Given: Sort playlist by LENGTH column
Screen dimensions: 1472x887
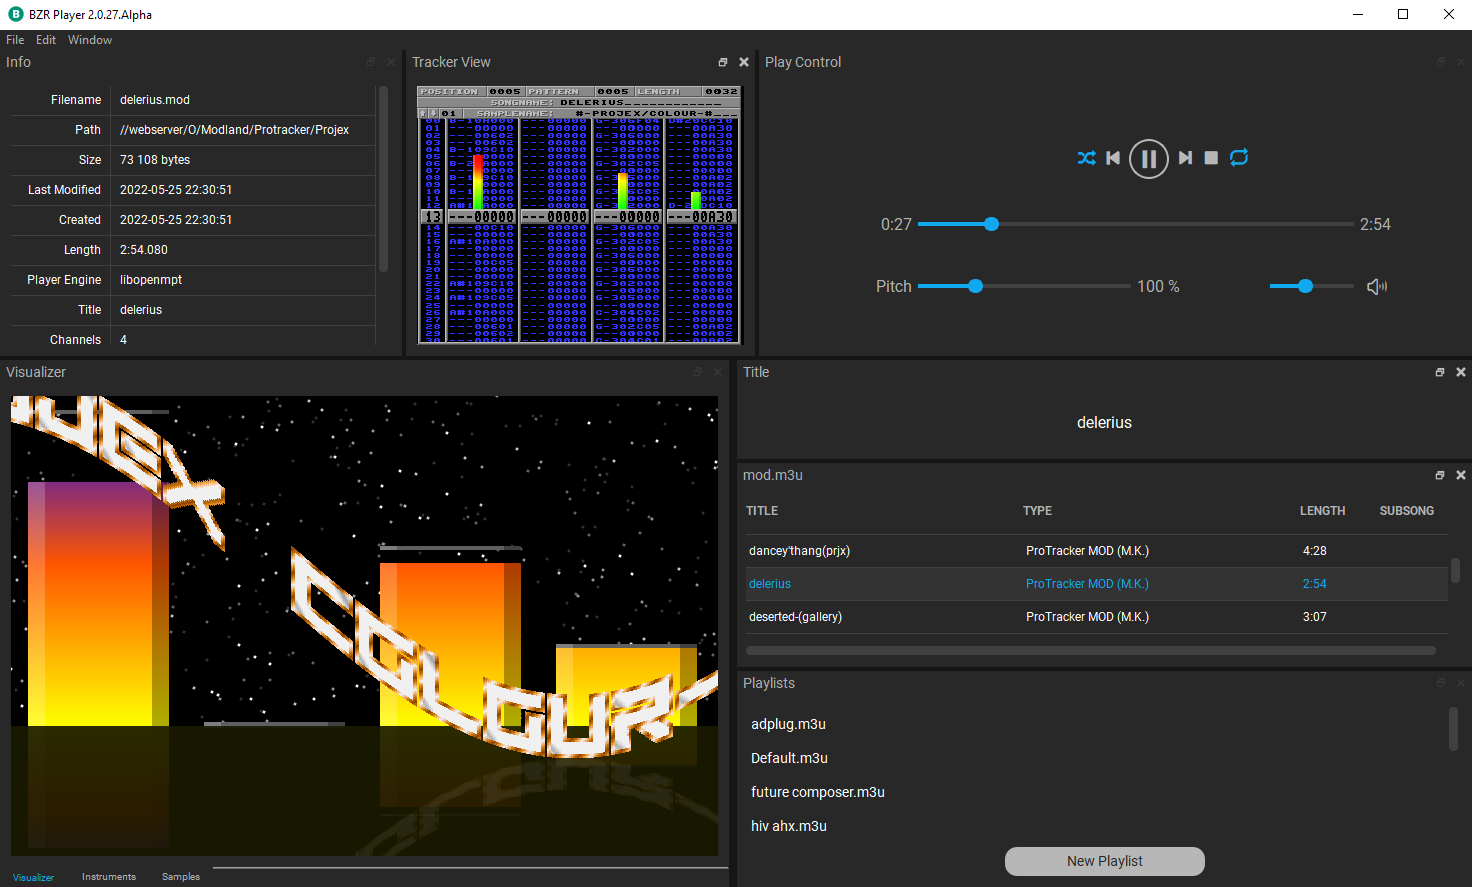Looking at the screenshot, I should point(1322,511).
